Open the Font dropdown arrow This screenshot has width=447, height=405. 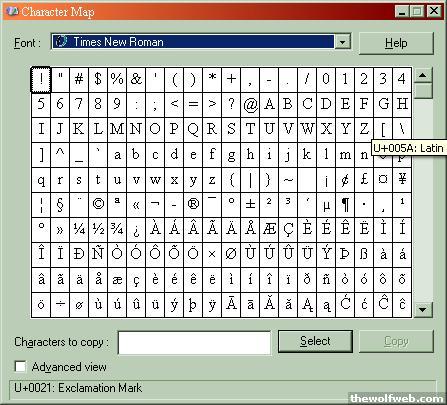pyautogui.click(x=342, y=42)
